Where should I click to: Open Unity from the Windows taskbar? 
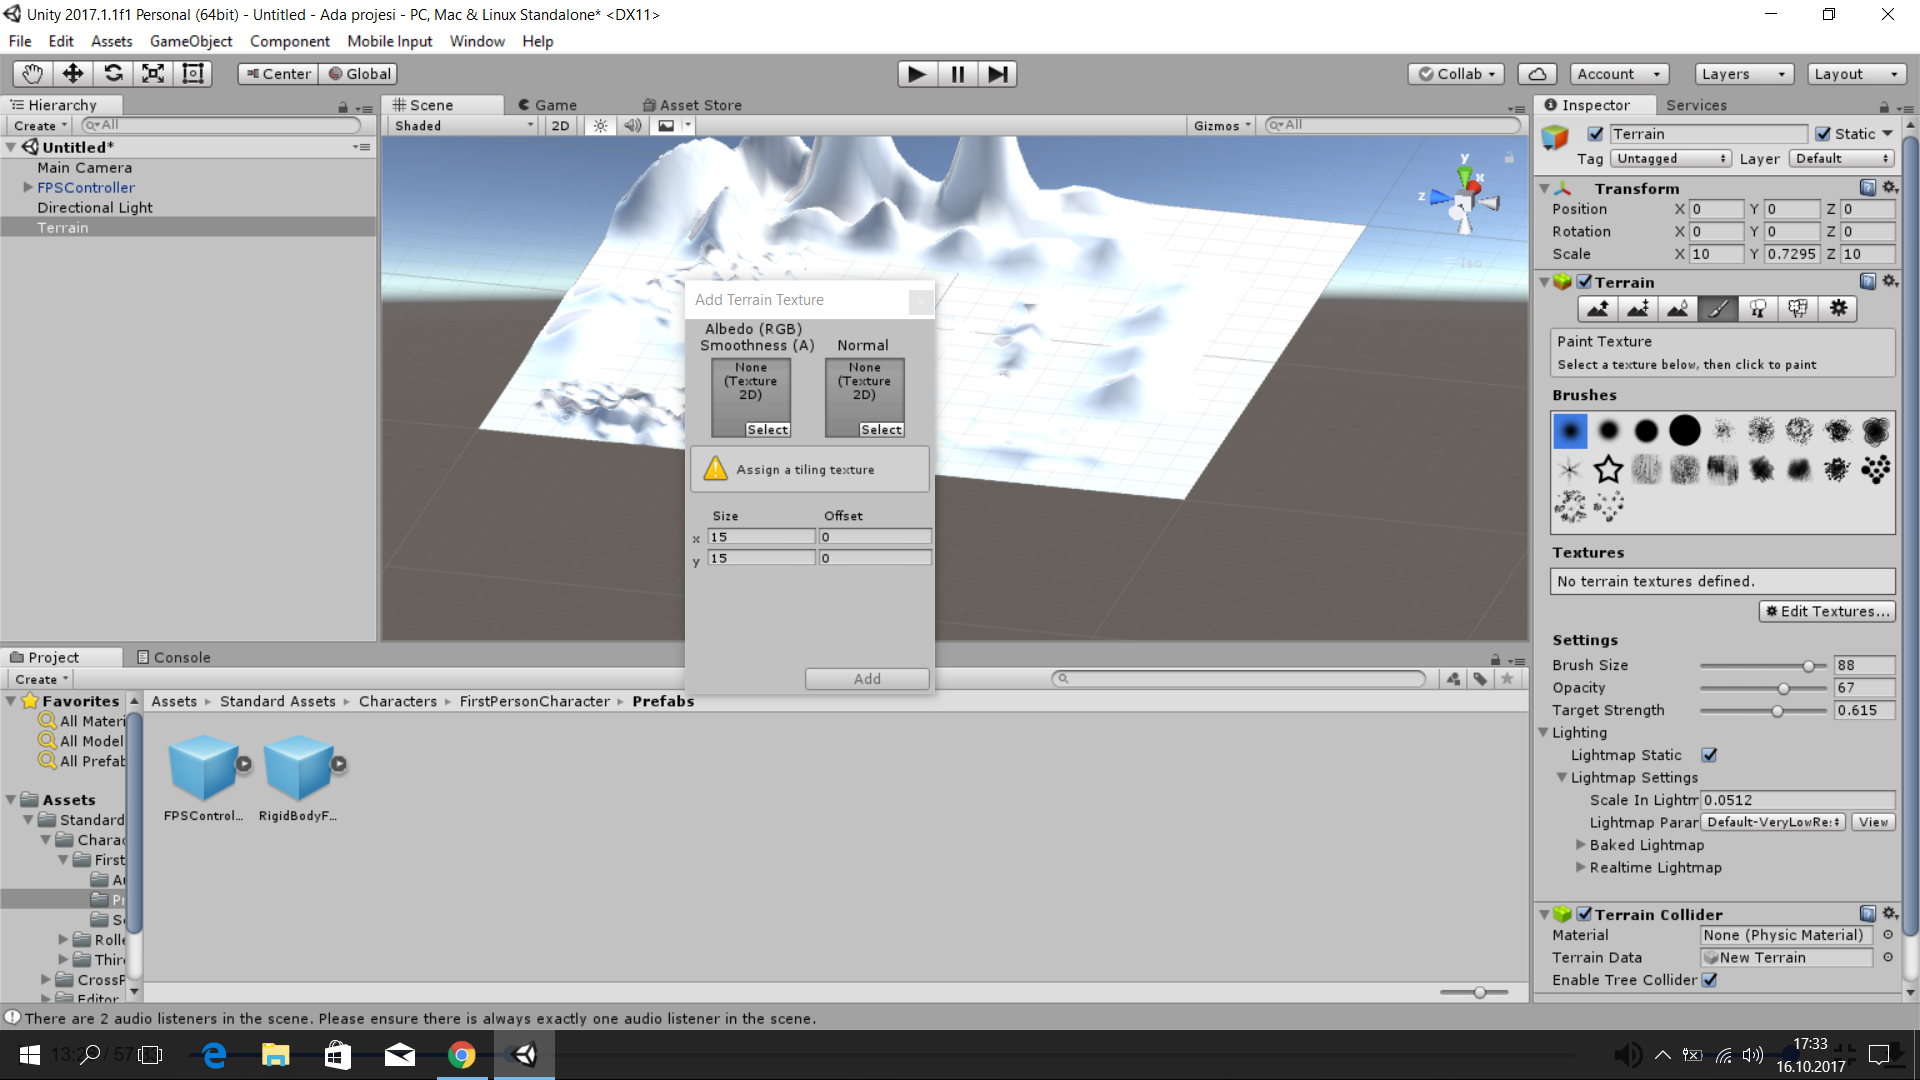tap(524, 1055)
